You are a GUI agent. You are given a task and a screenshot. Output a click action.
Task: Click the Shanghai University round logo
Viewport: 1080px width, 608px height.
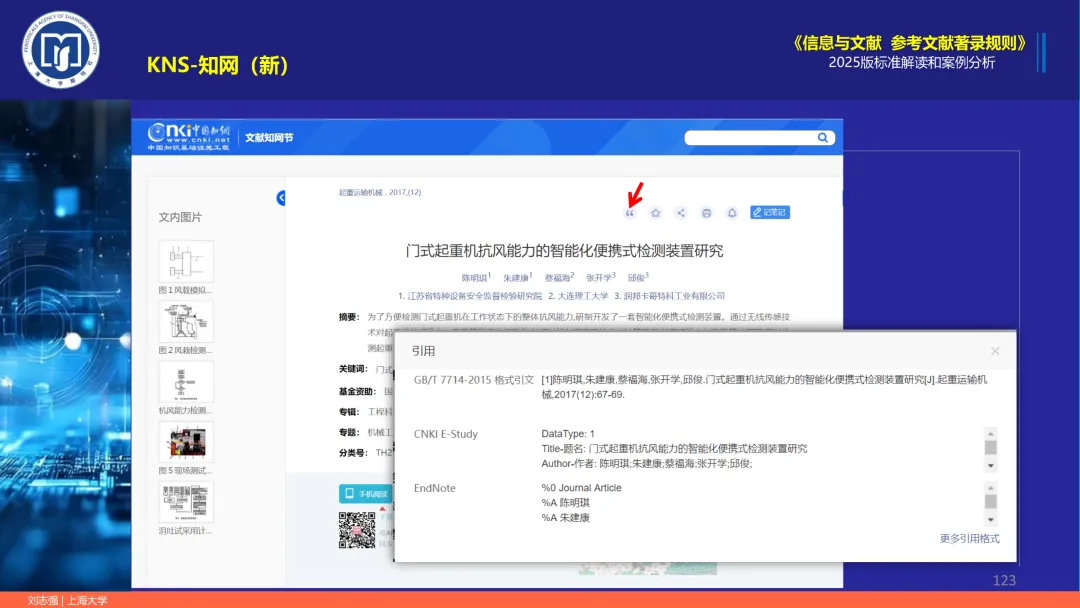point(61,50)
